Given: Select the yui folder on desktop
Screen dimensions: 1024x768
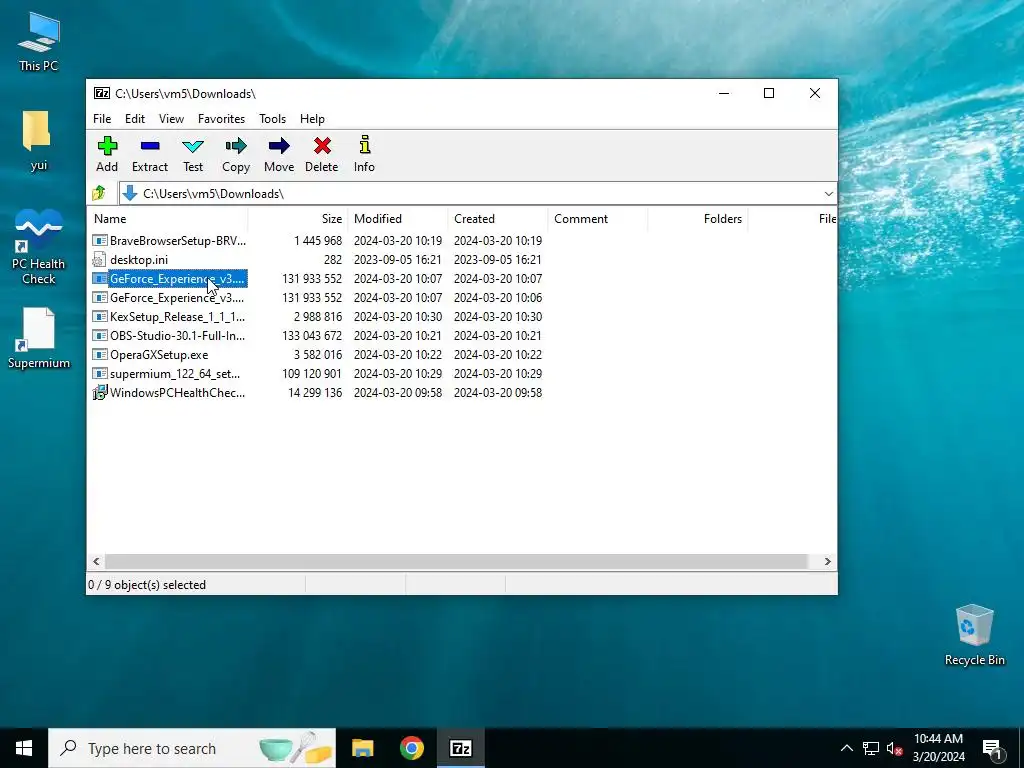Looking at the screenshot, I should (39, 140).
